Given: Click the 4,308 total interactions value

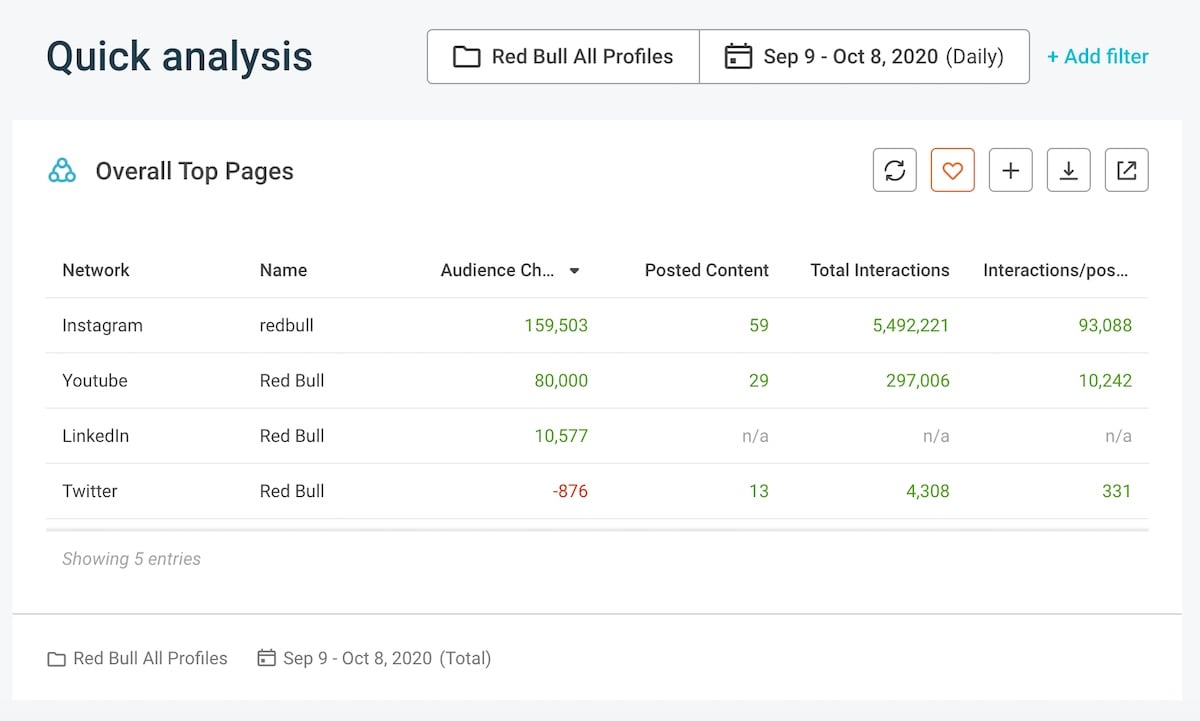Looking at the screenshot, I should (929, 490).
